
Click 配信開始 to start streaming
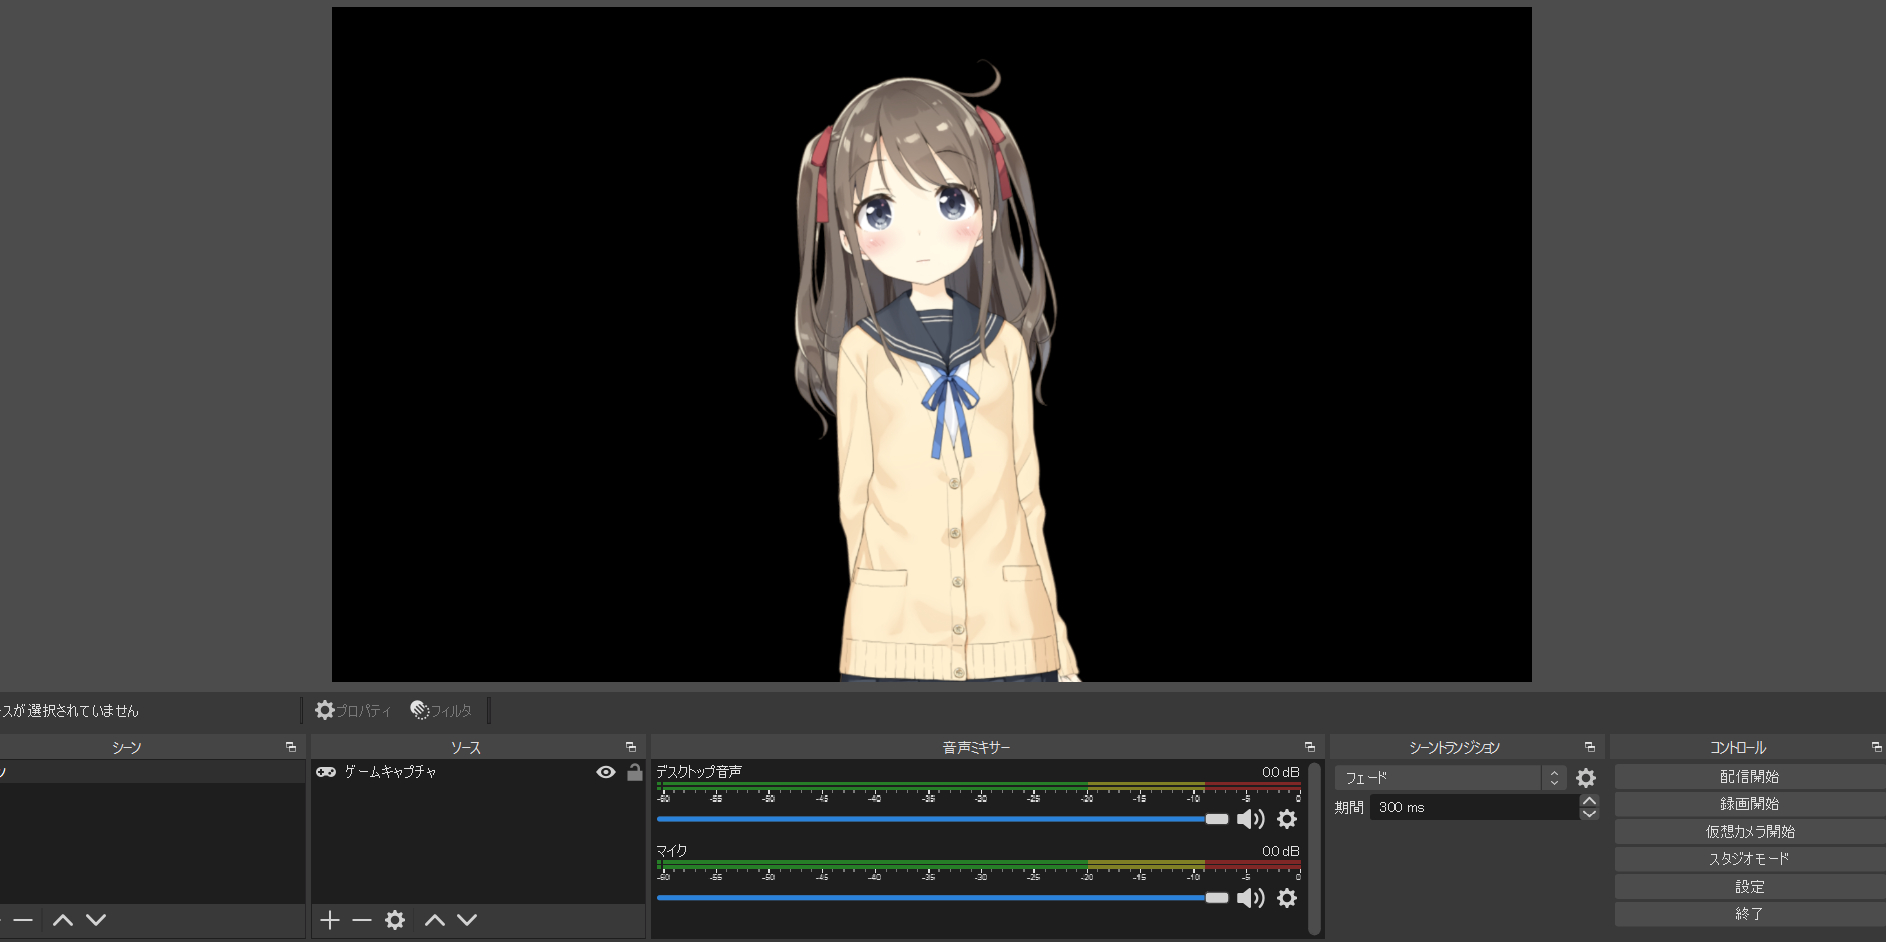[1750, 777]
